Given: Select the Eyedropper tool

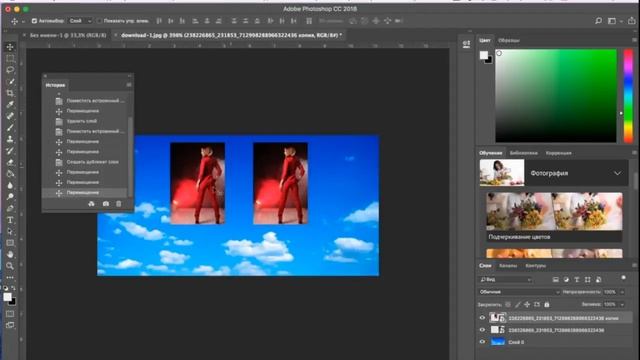Looking at the screenshot, I should coord(10,104).
